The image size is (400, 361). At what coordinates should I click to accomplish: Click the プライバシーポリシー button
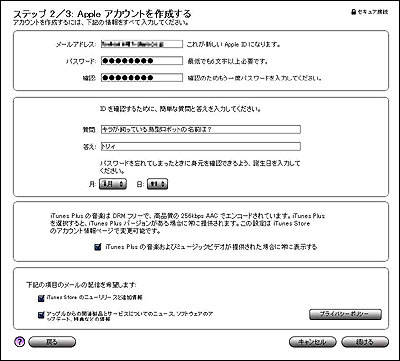pyautogui.click(x=345, y=314)
